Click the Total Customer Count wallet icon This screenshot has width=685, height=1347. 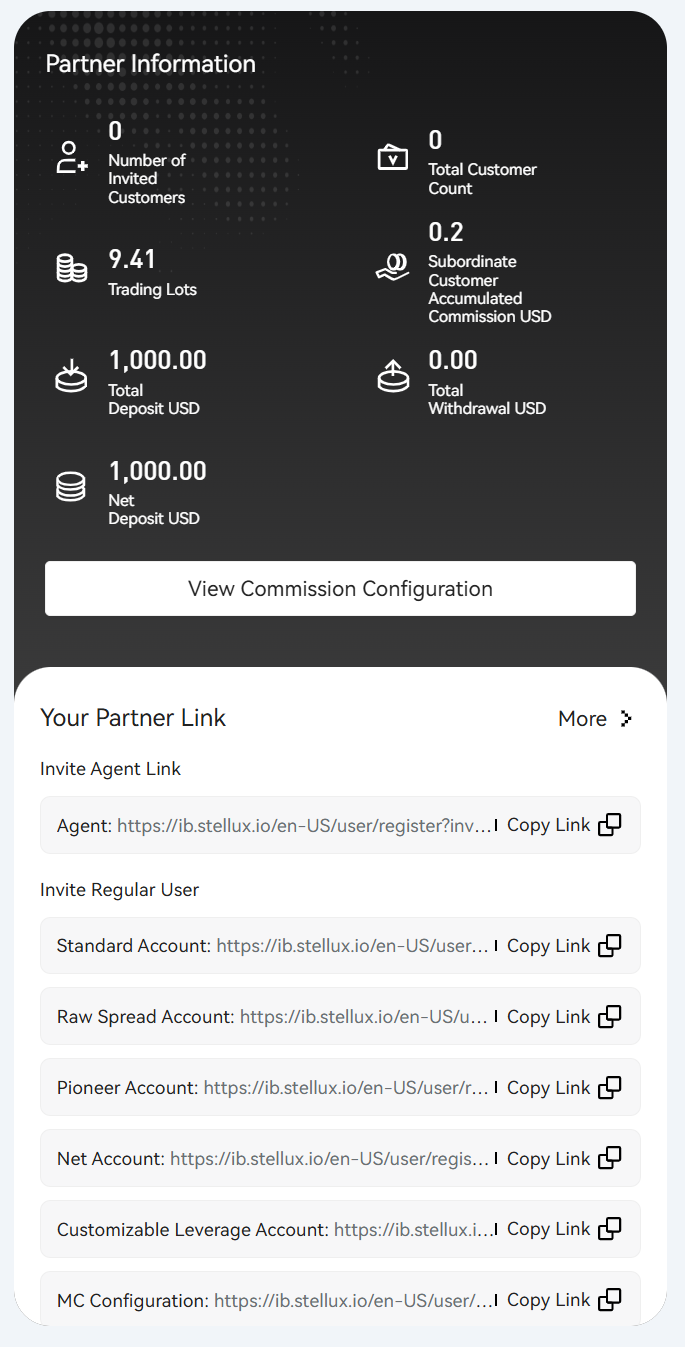pyautogui.click(x=393, y=158)
